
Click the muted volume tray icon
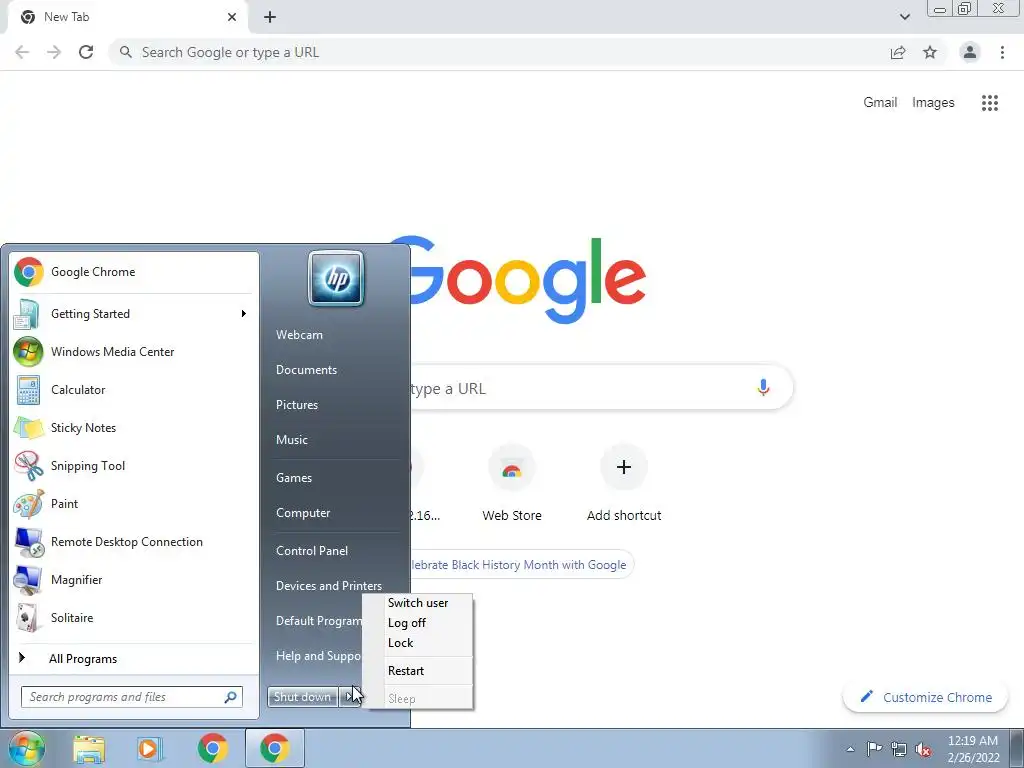pyautogui.click(x=923, y=749)
